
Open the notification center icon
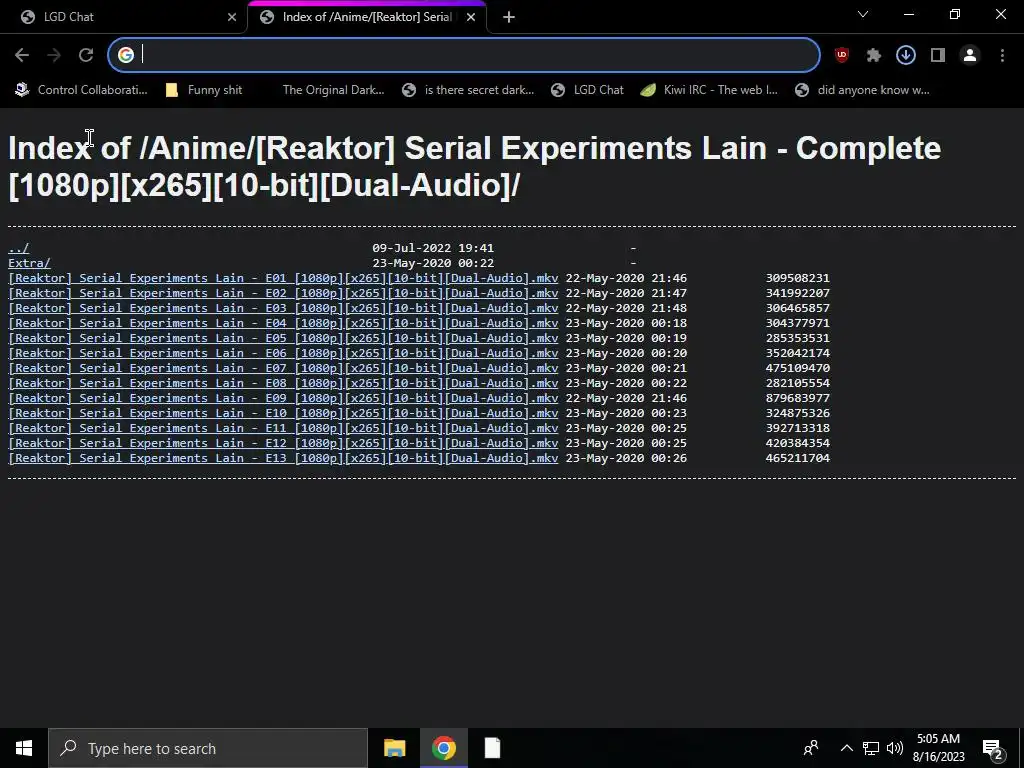pos(993,749)
